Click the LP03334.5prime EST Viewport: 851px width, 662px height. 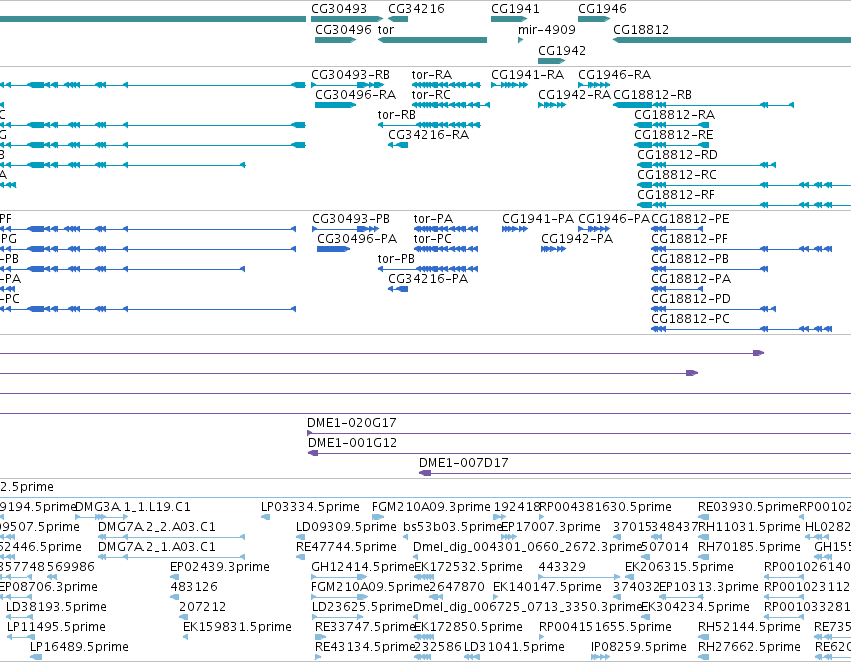click(x=265, y=517)
